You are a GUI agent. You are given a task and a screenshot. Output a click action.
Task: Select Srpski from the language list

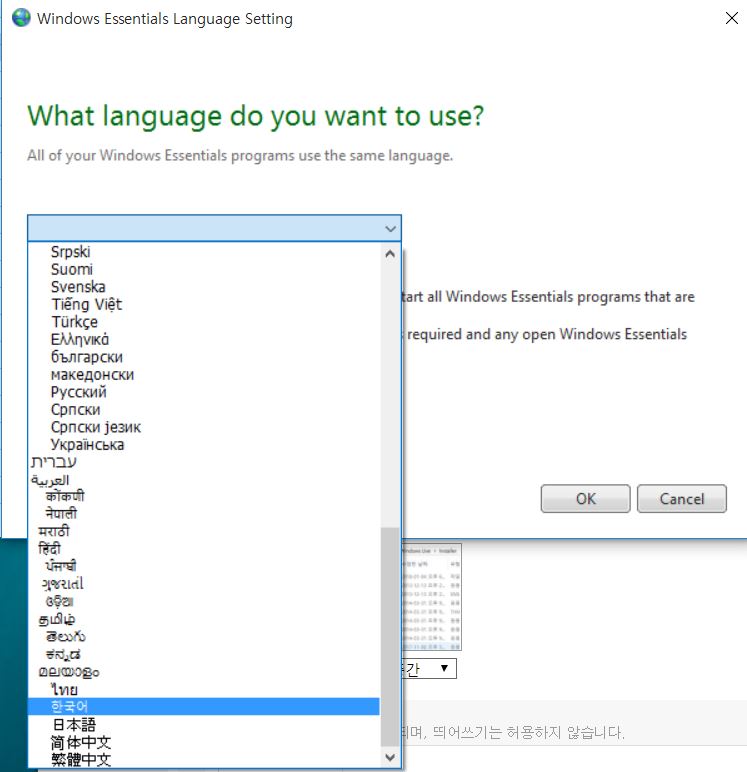204,252
